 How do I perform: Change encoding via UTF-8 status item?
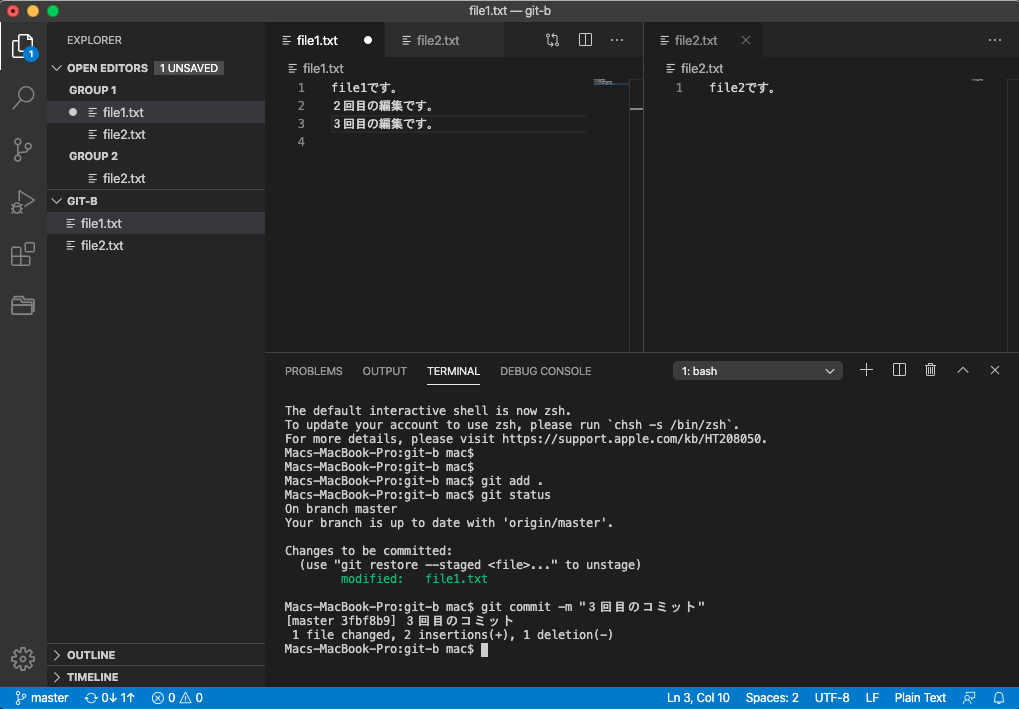(832, 698)
